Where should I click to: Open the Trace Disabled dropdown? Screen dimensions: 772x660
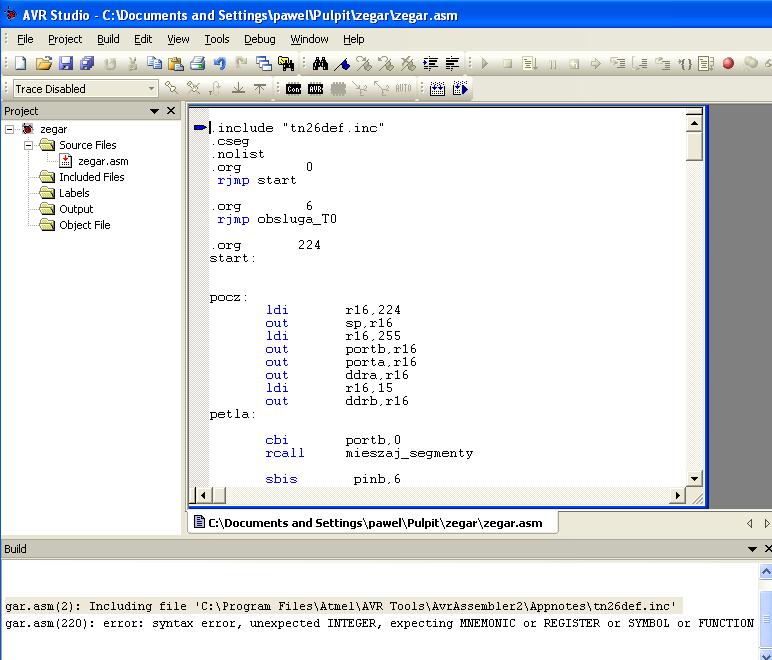(152, 89)
